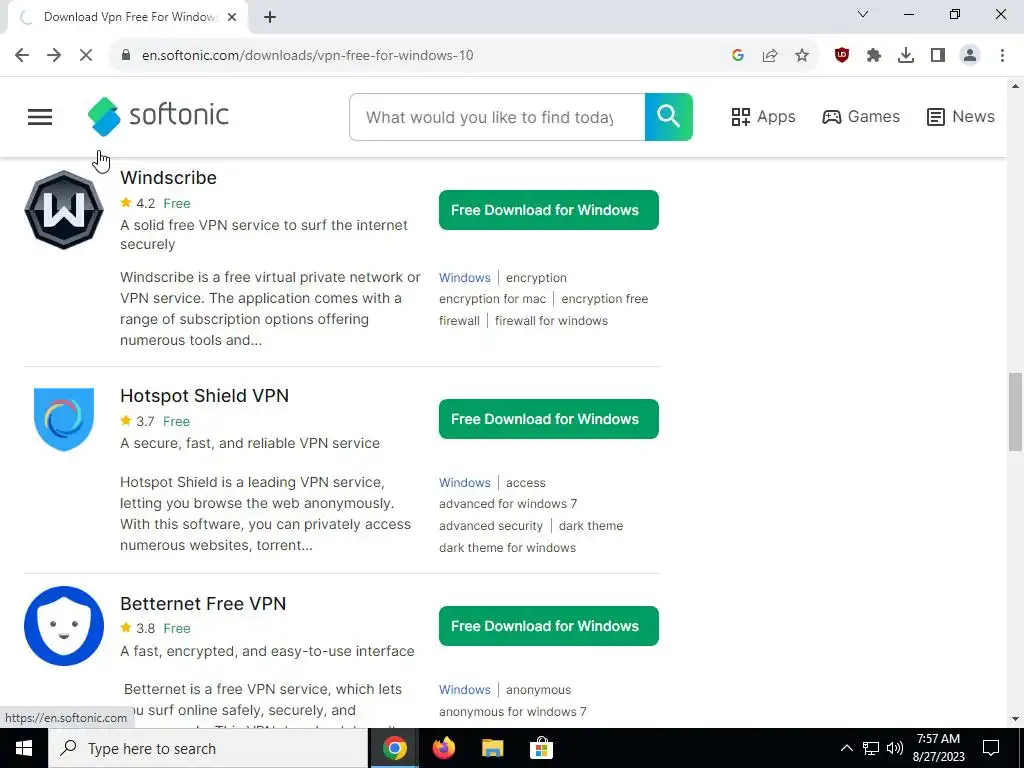Click the 'advanced security' tag
The height and width of the screenshot is (768, 1024).
click(490, 526)
